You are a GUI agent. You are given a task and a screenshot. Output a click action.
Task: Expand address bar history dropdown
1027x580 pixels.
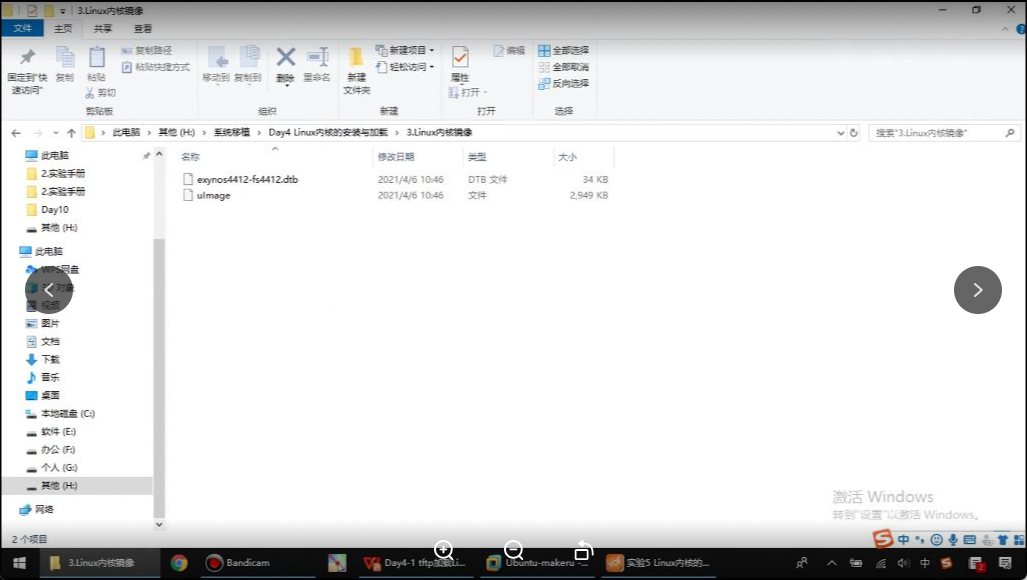840,133
